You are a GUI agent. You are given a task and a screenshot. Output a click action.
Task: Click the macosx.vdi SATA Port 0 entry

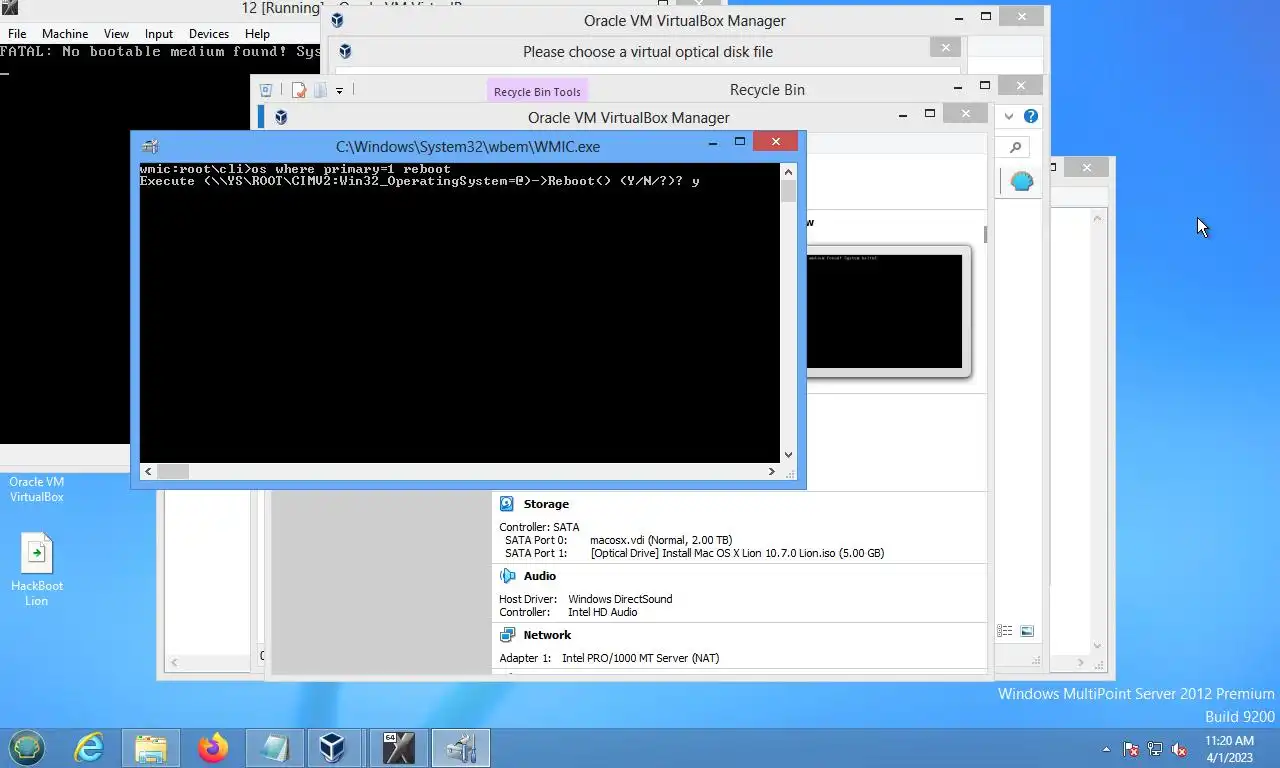tap(661, 540)
